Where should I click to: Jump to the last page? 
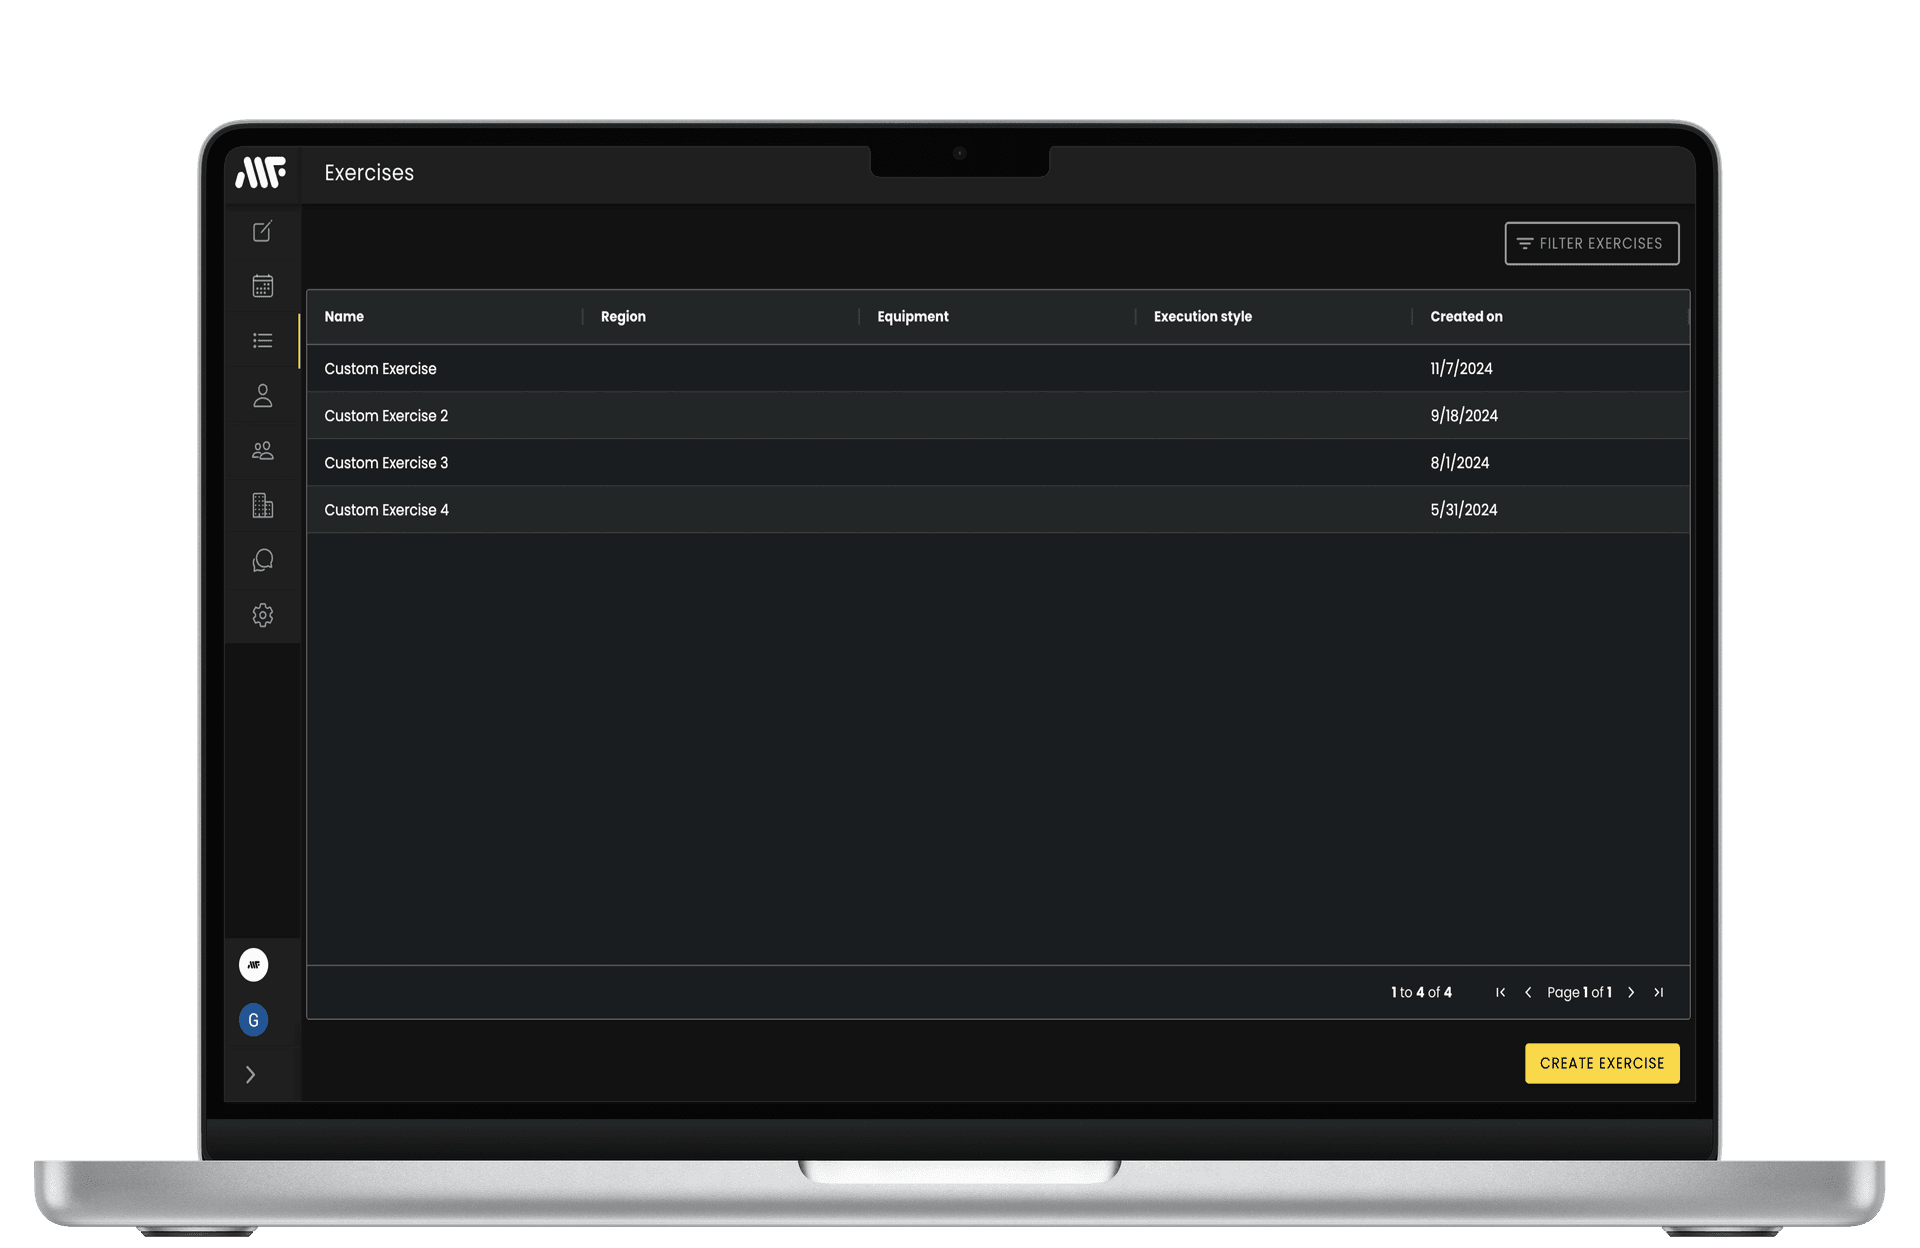coord(1659,993)
